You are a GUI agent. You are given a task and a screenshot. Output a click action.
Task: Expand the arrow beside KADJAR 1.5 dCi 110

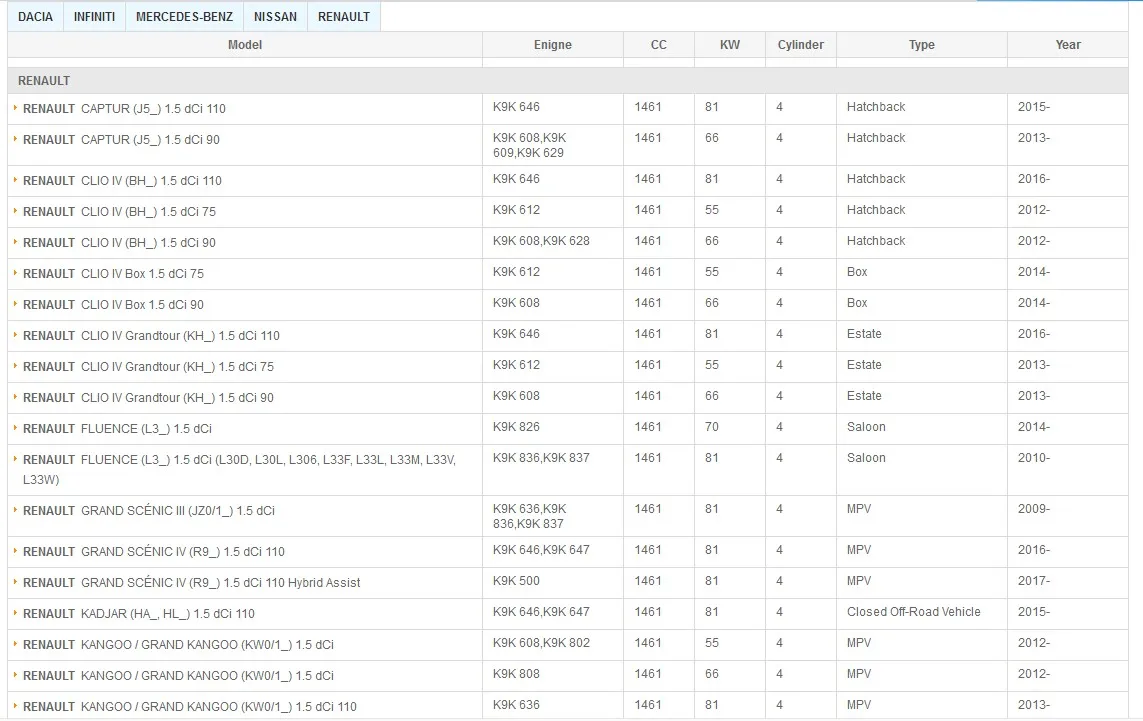15,613
